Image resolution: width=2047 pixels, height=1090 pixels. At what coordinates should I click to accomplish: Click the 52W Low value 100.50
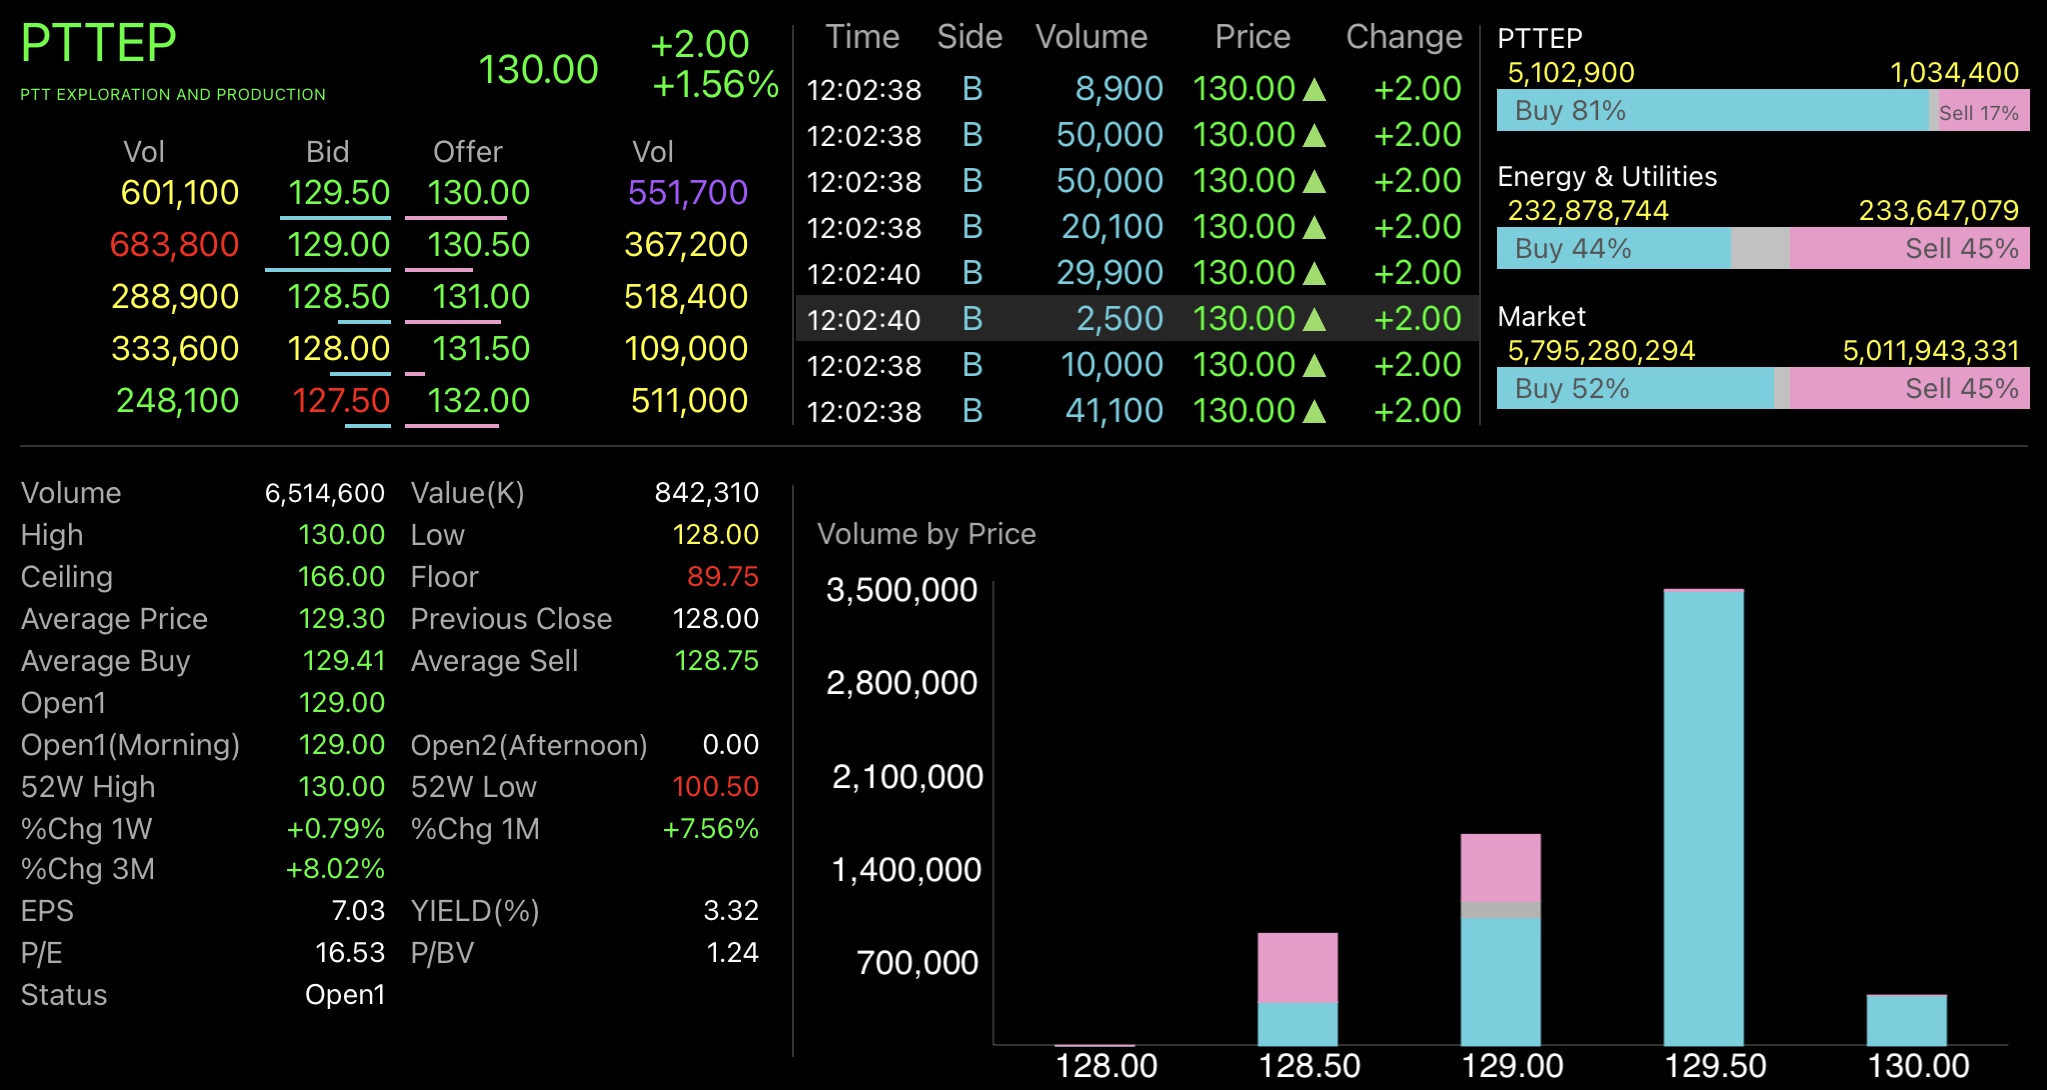715,786
